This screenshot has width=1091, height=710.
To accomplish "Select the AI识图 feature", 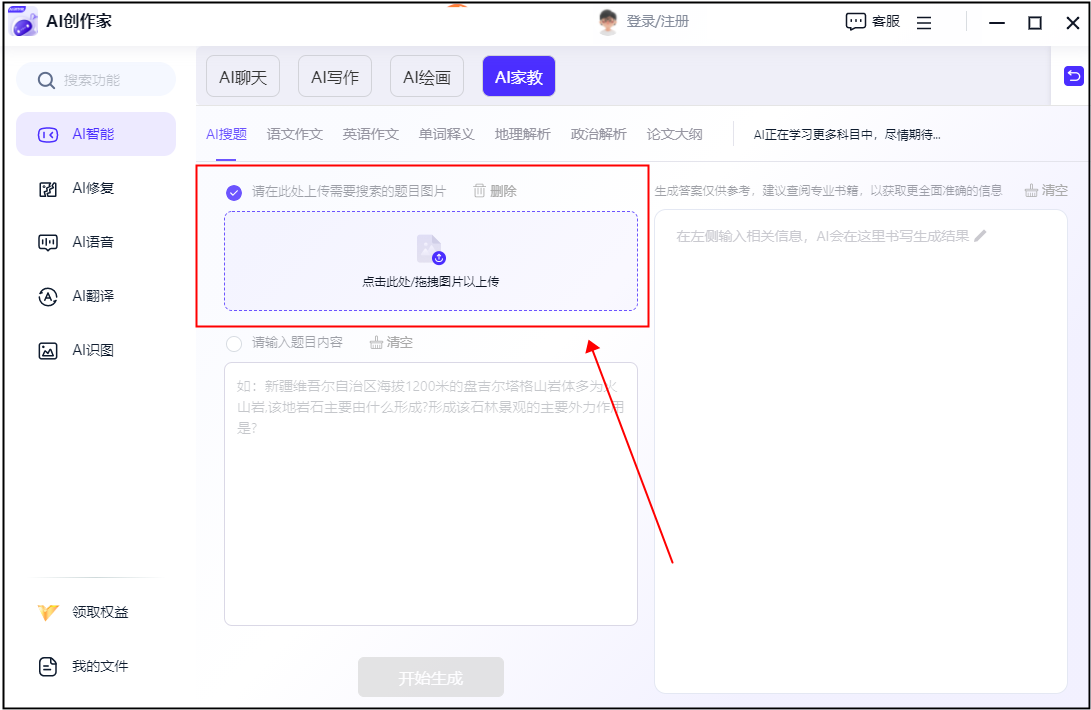I will click(x=96, y=350).
